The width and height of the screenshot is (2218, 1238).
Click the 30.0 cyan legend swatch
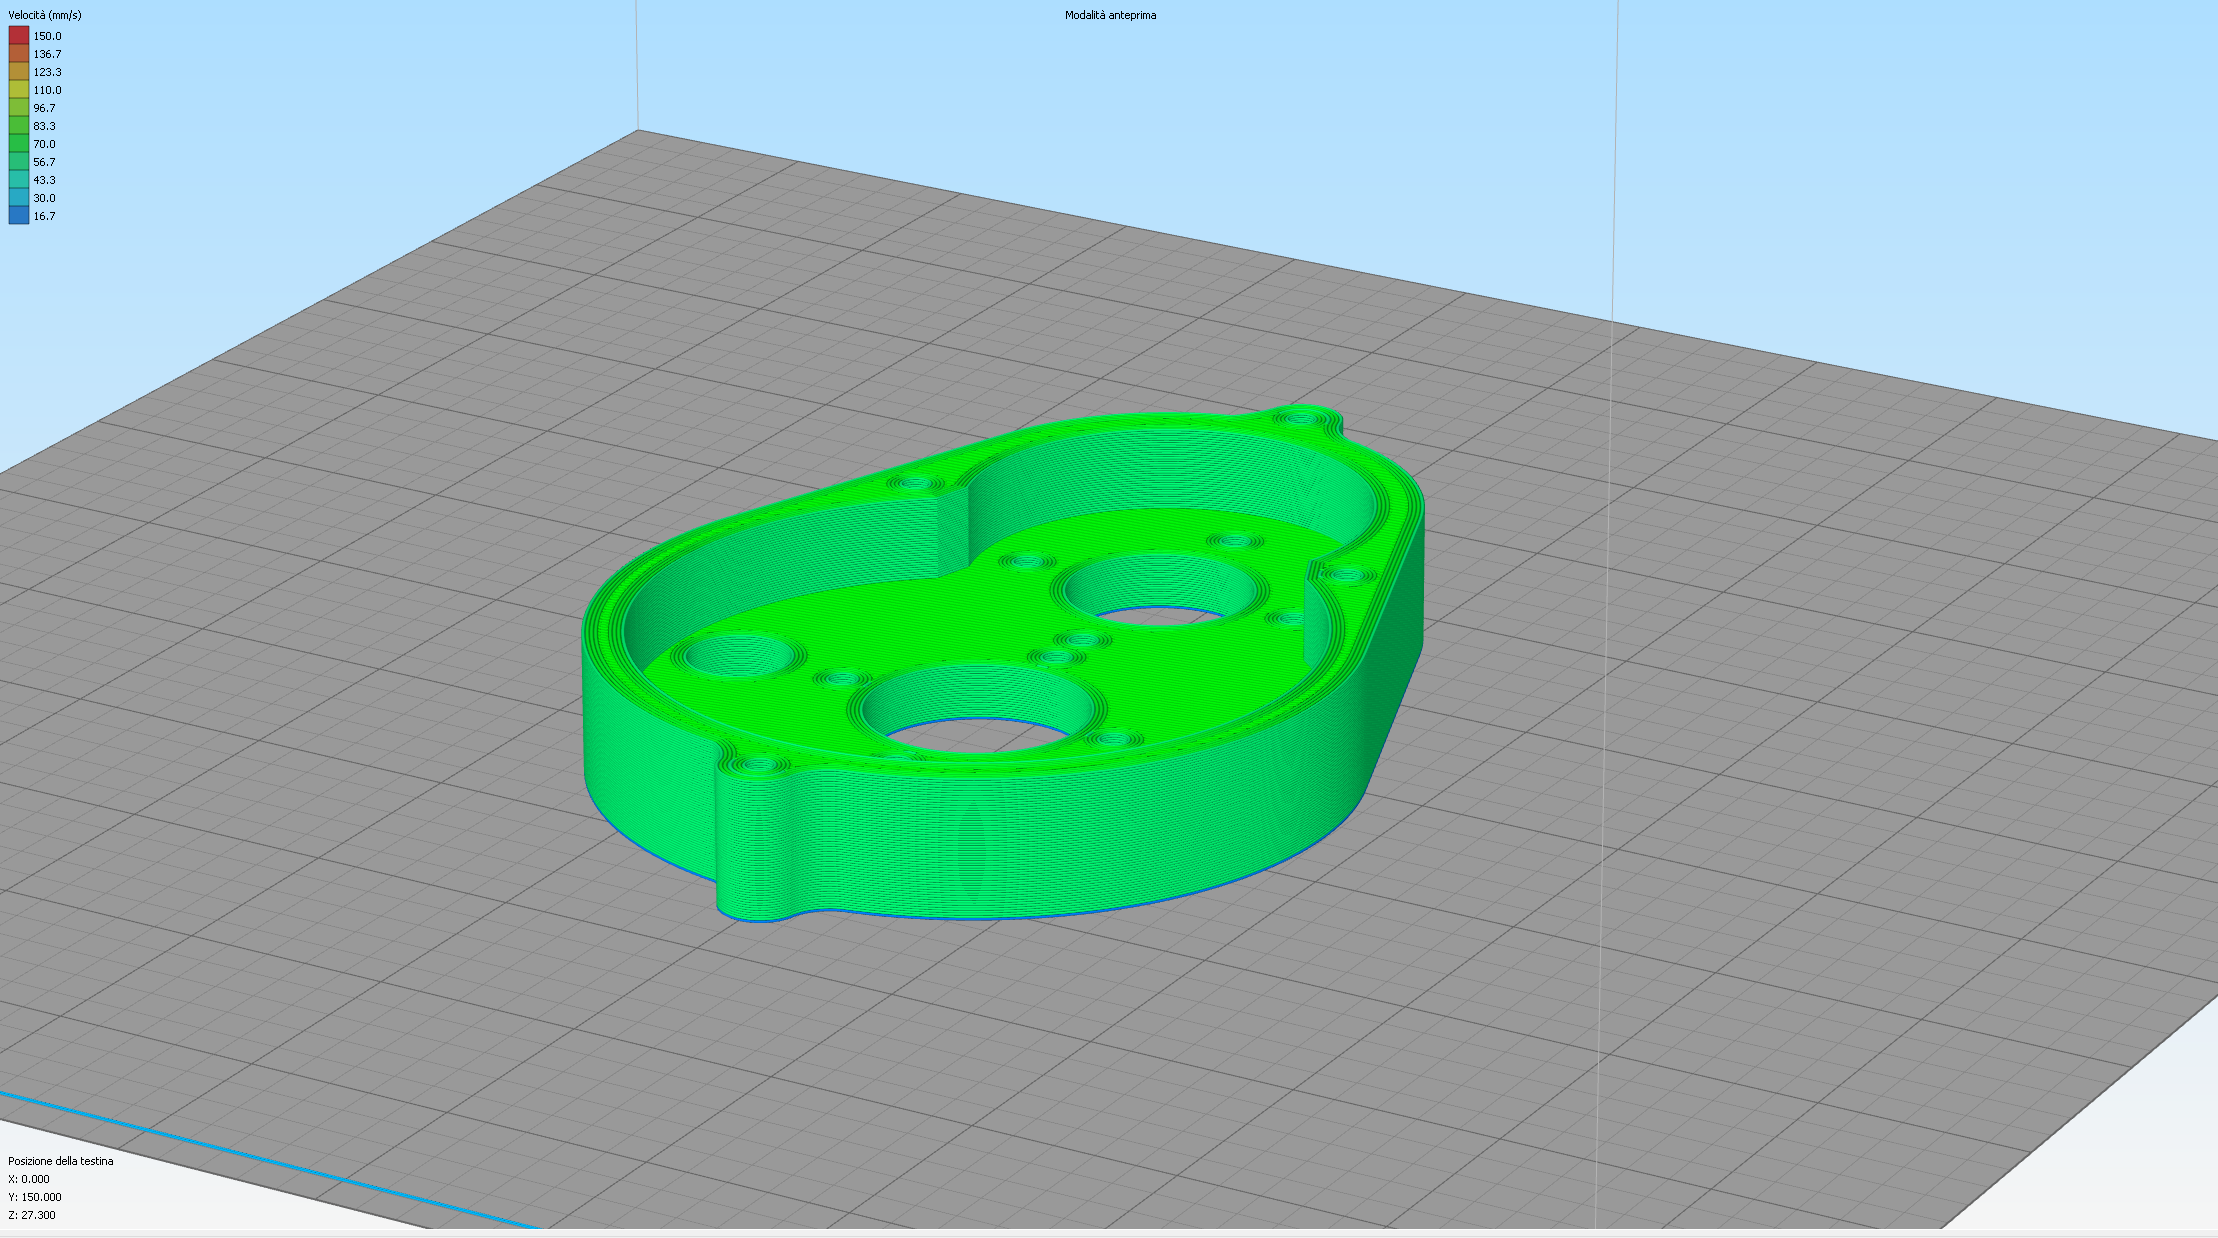click(x=19, y=198)
